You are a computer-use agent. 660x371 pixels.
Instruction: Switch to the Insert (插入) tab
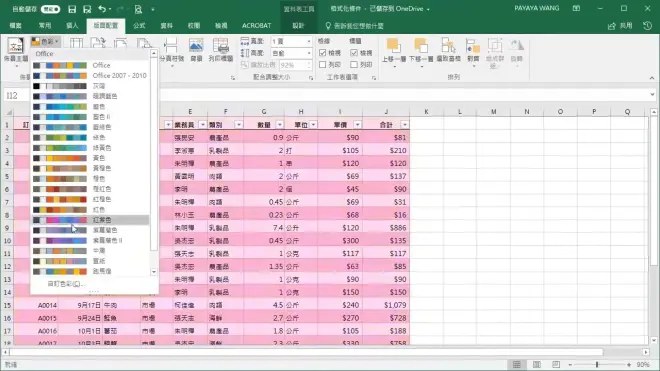[72, 26]
